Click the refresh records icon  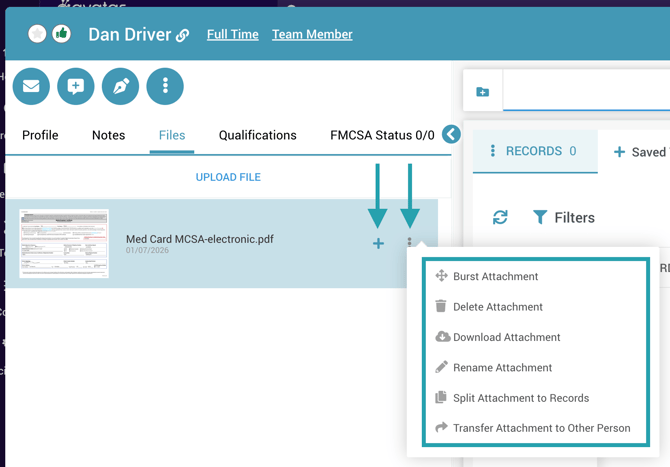coord(500,217)
